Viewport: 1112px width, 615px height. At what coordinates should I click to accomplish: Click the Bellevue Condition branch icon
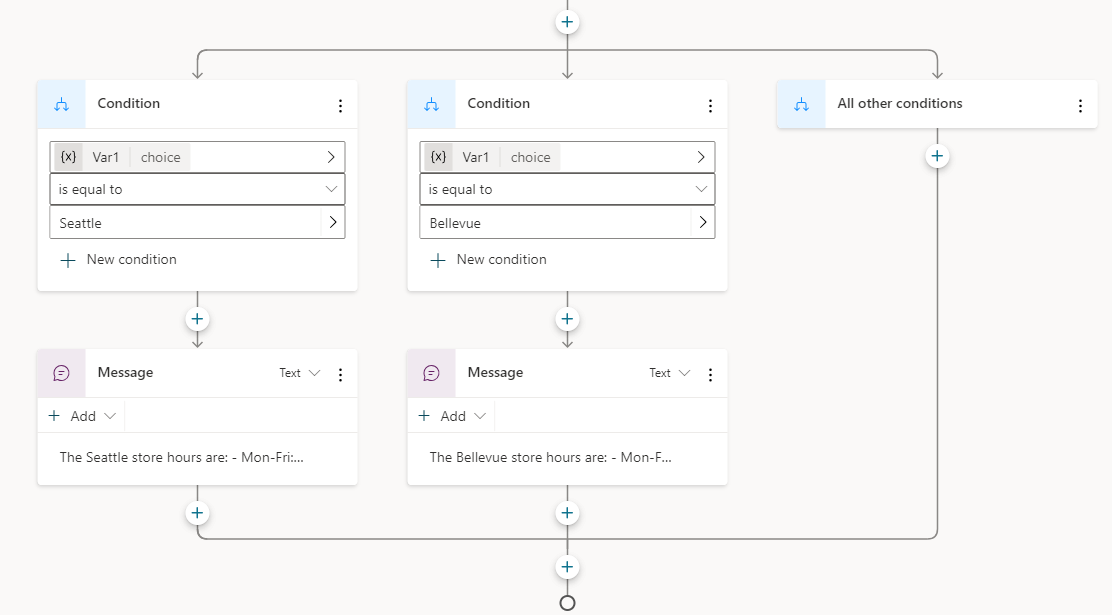(x=431, y=104)
